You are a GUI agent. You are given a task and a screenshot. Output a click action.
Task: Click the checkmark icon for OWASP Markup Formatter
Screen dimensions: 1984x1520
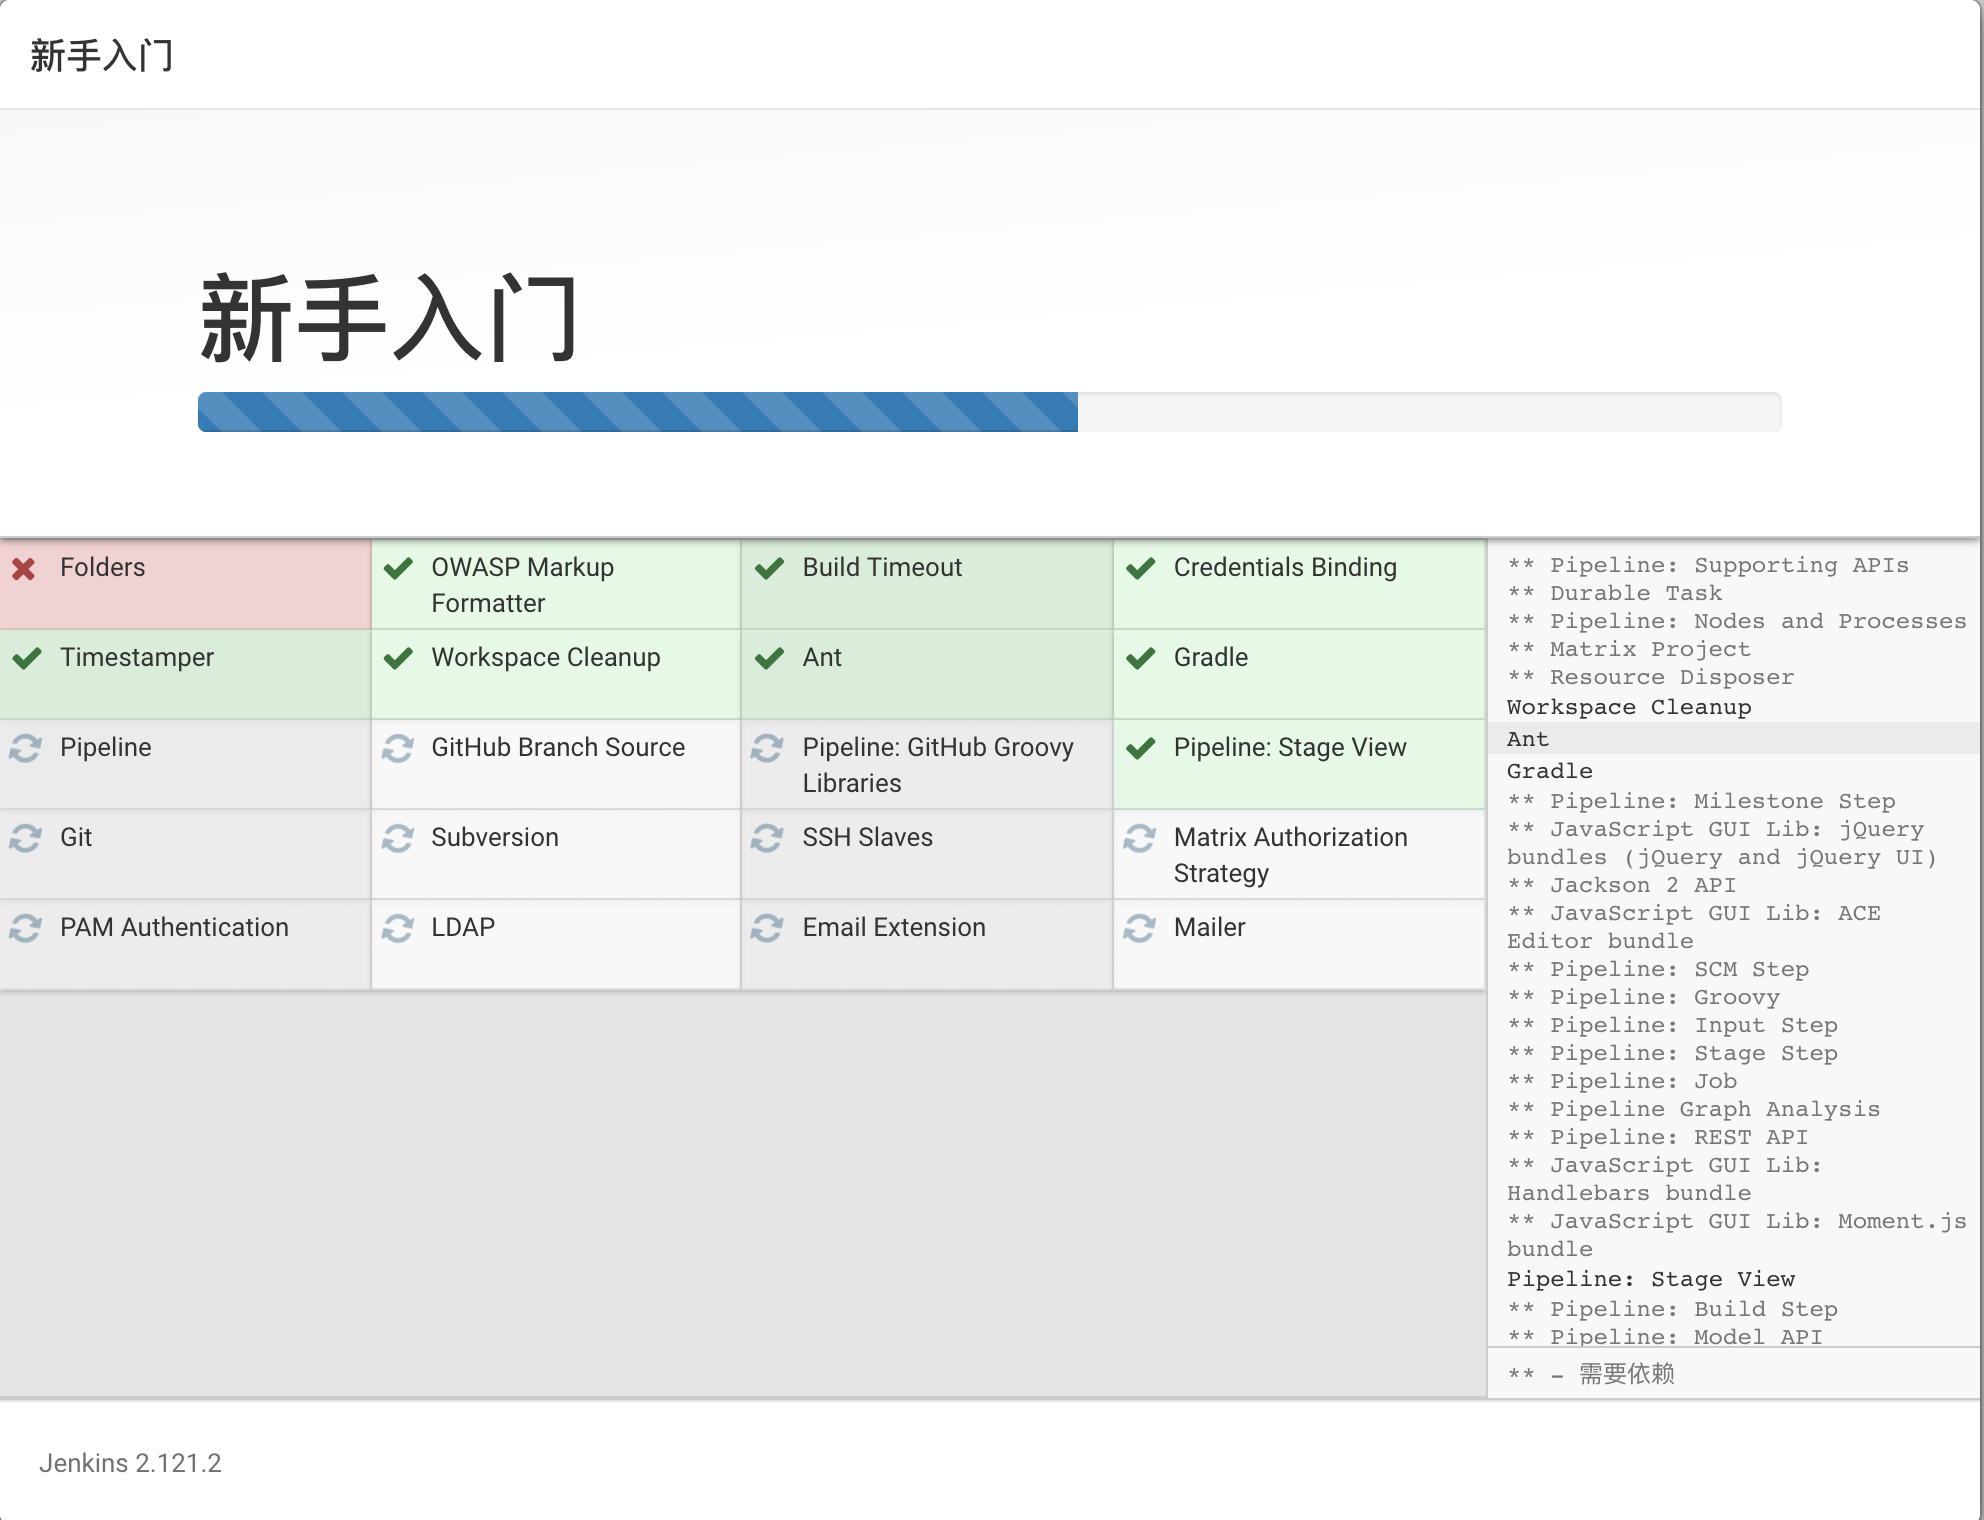(x=397, y=567)
